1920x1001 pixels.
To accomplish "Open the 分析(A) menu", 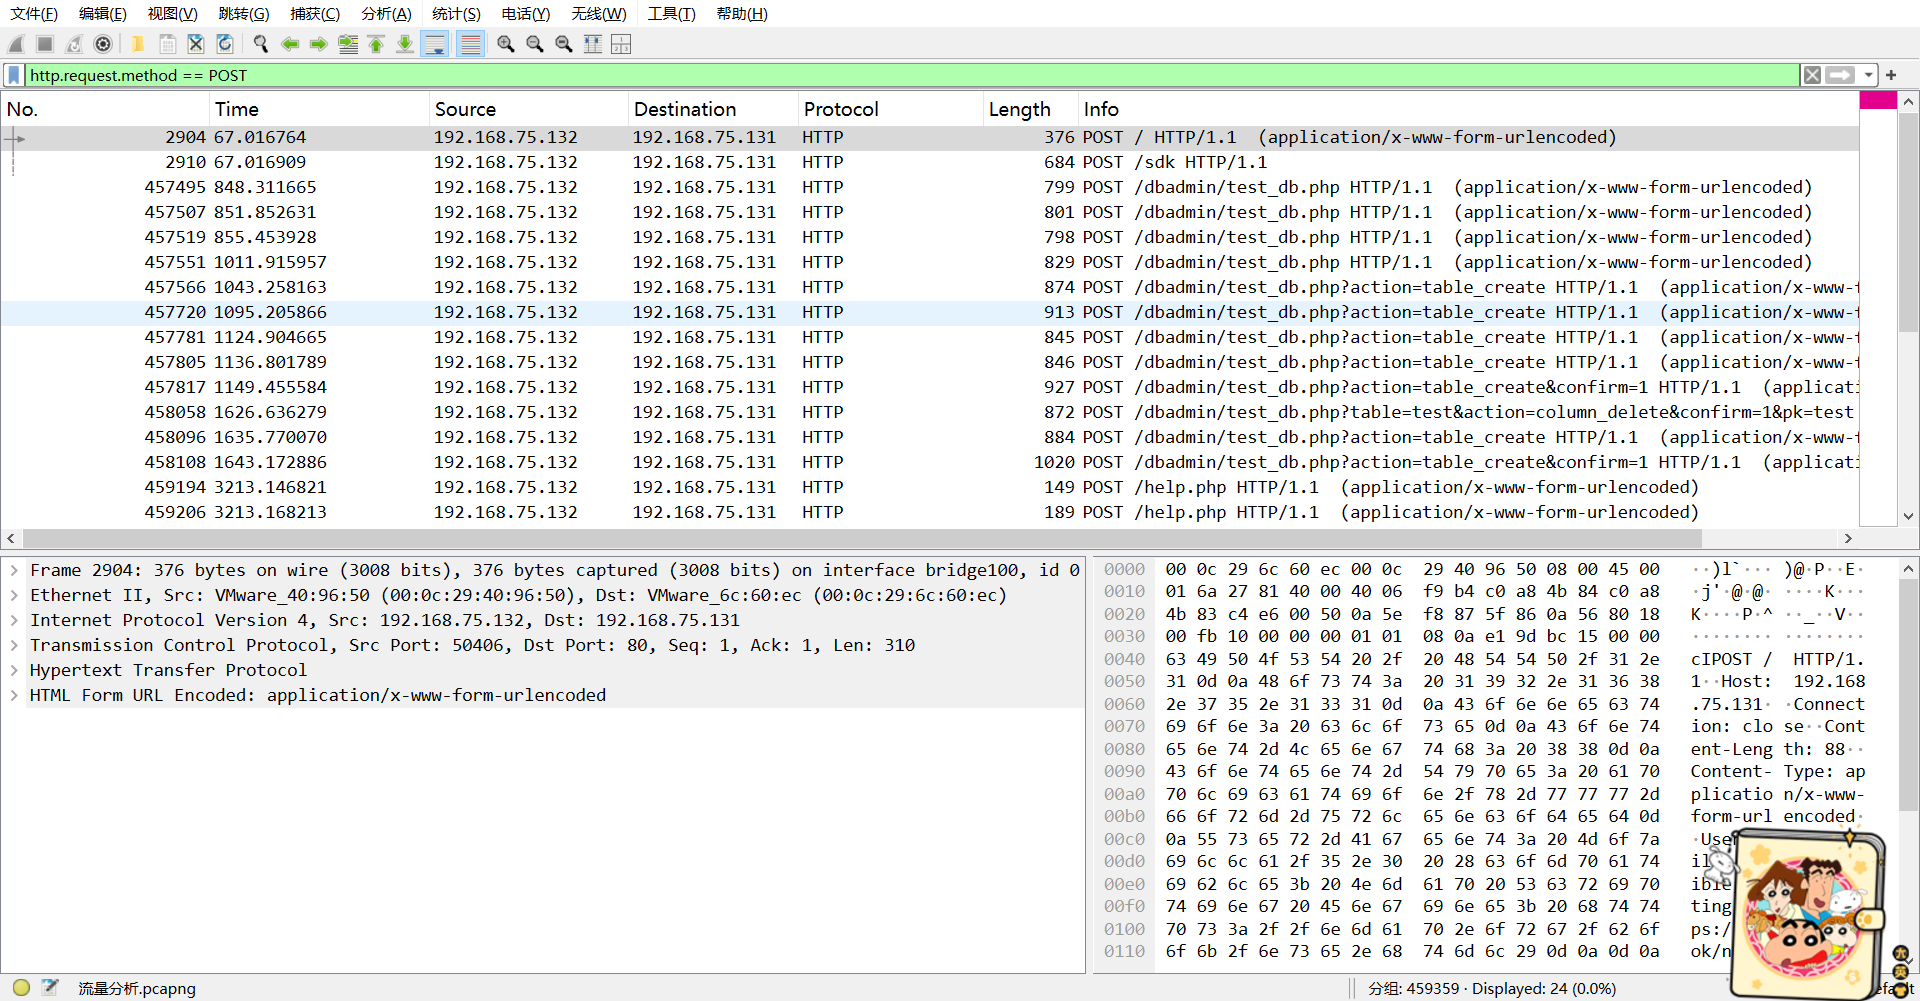I will (387, 14).
